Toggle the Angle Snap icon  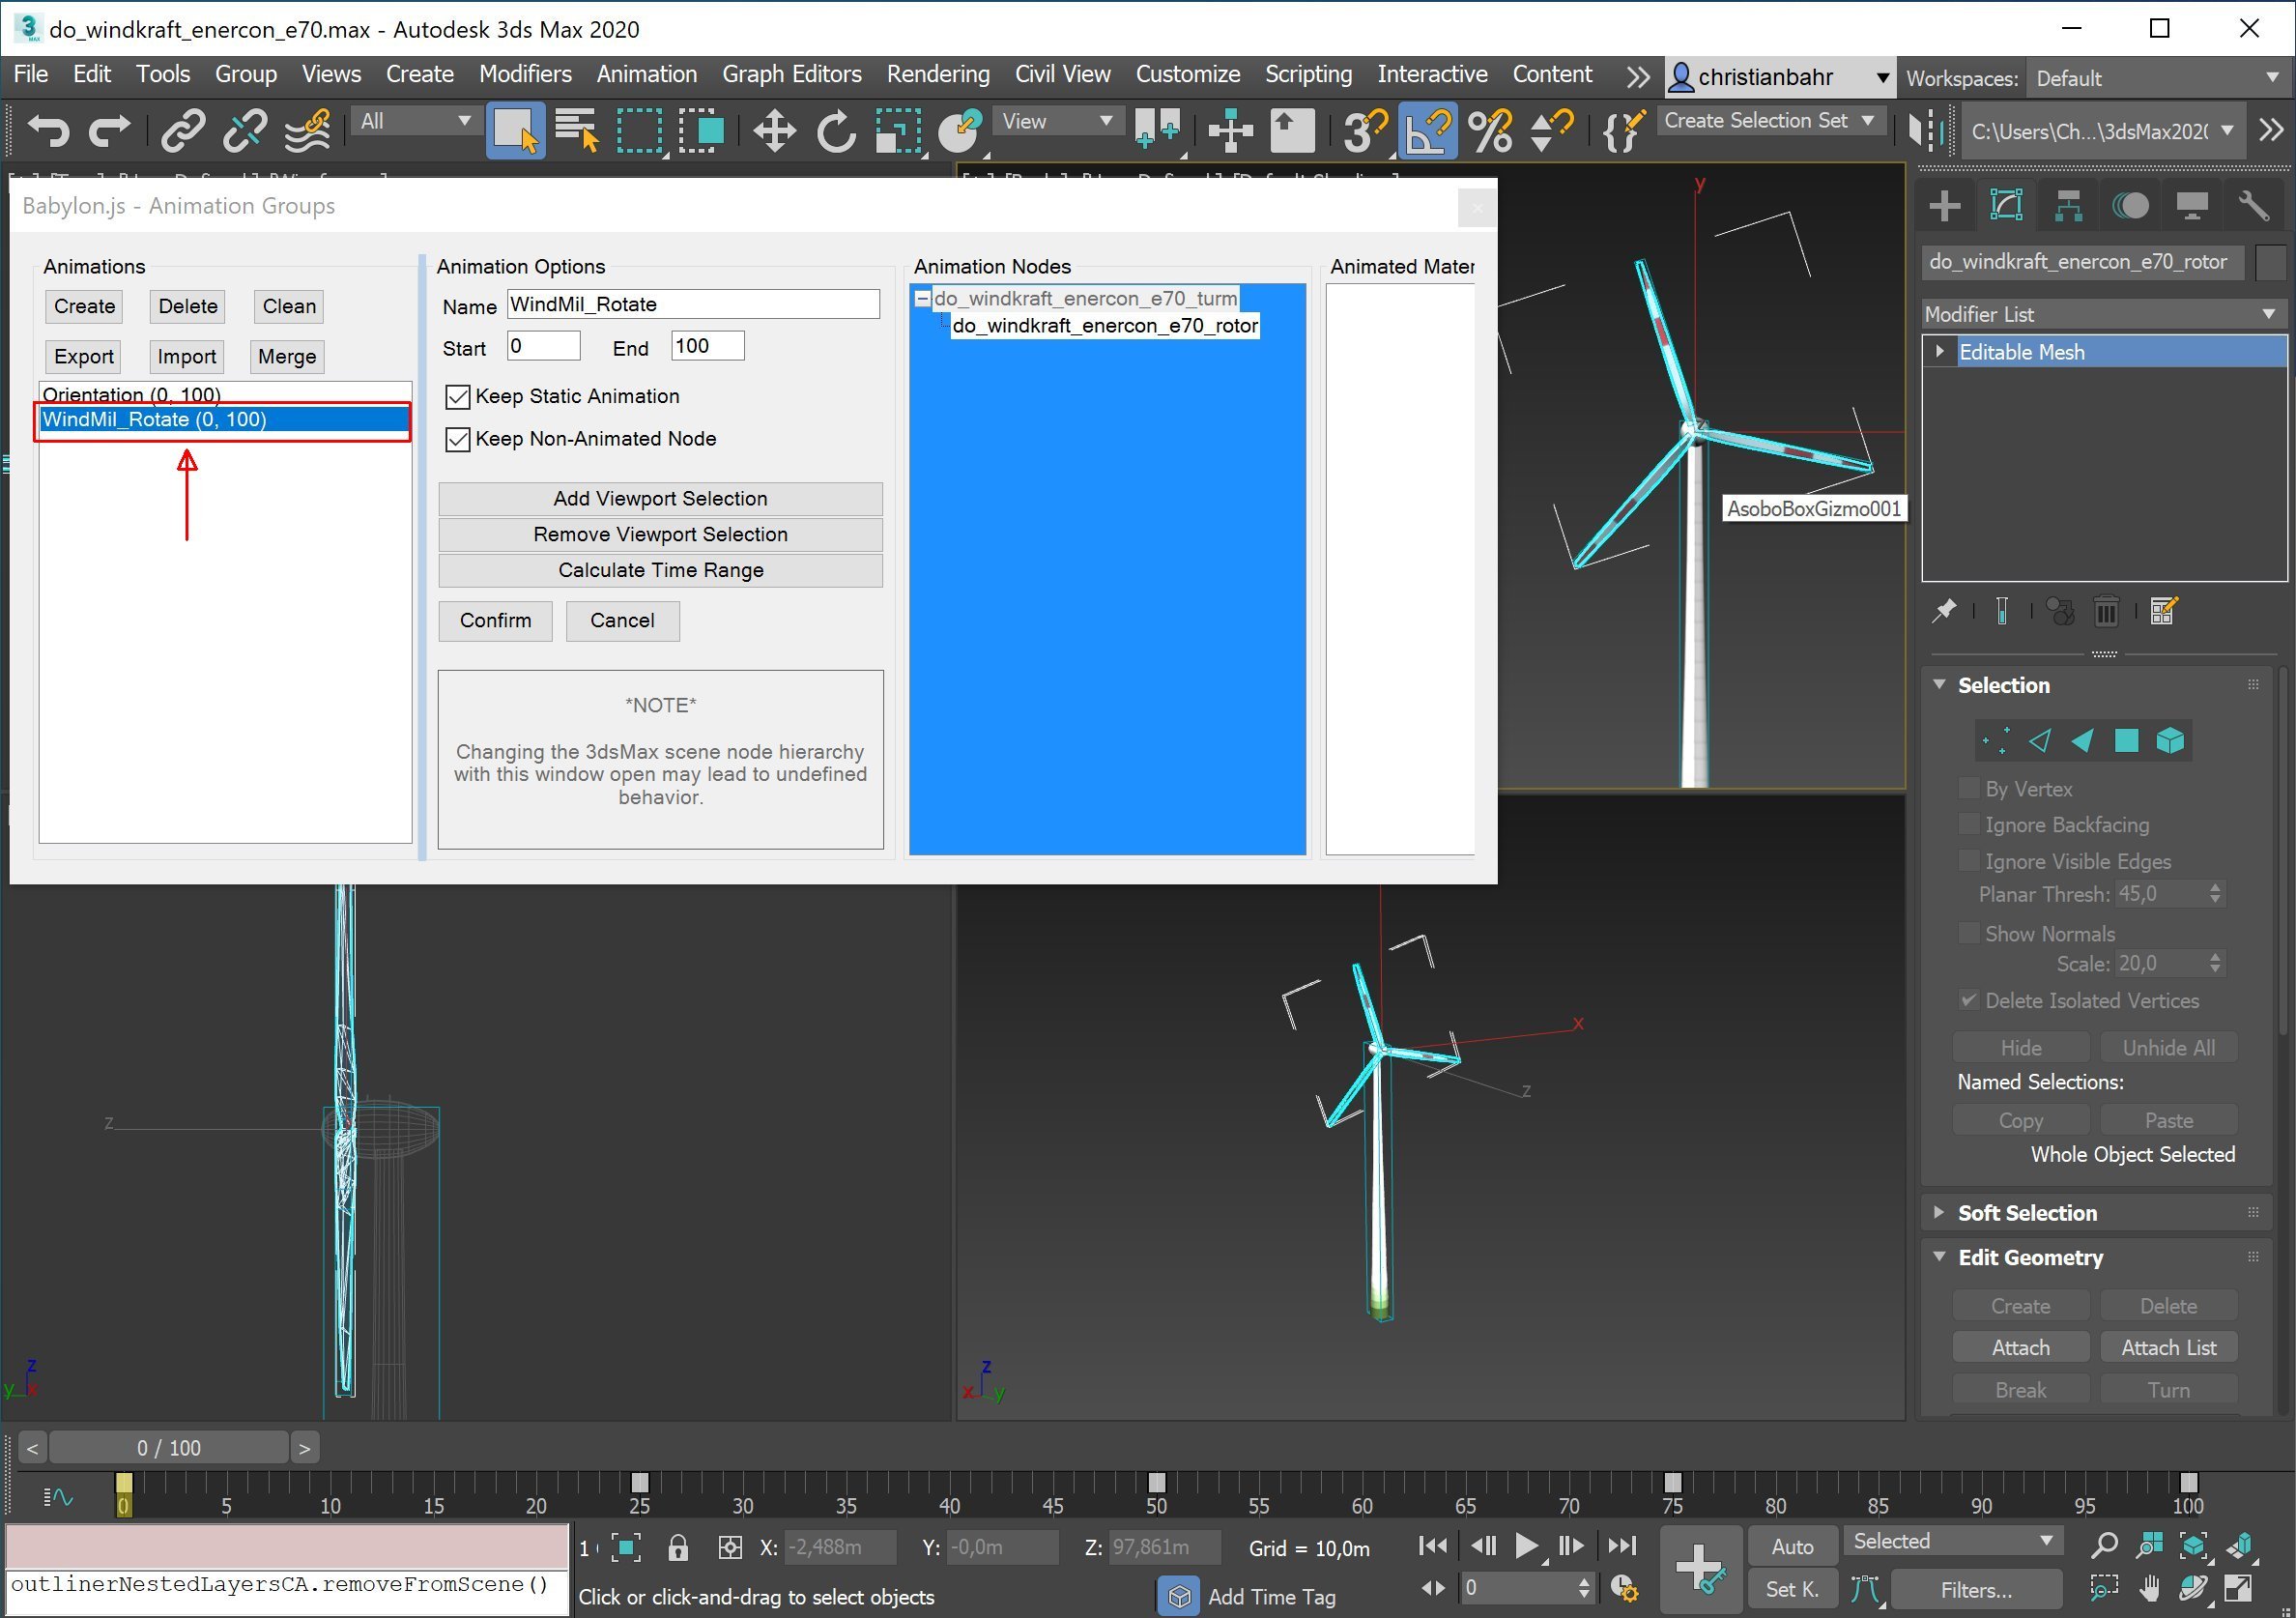point(1428,130)
